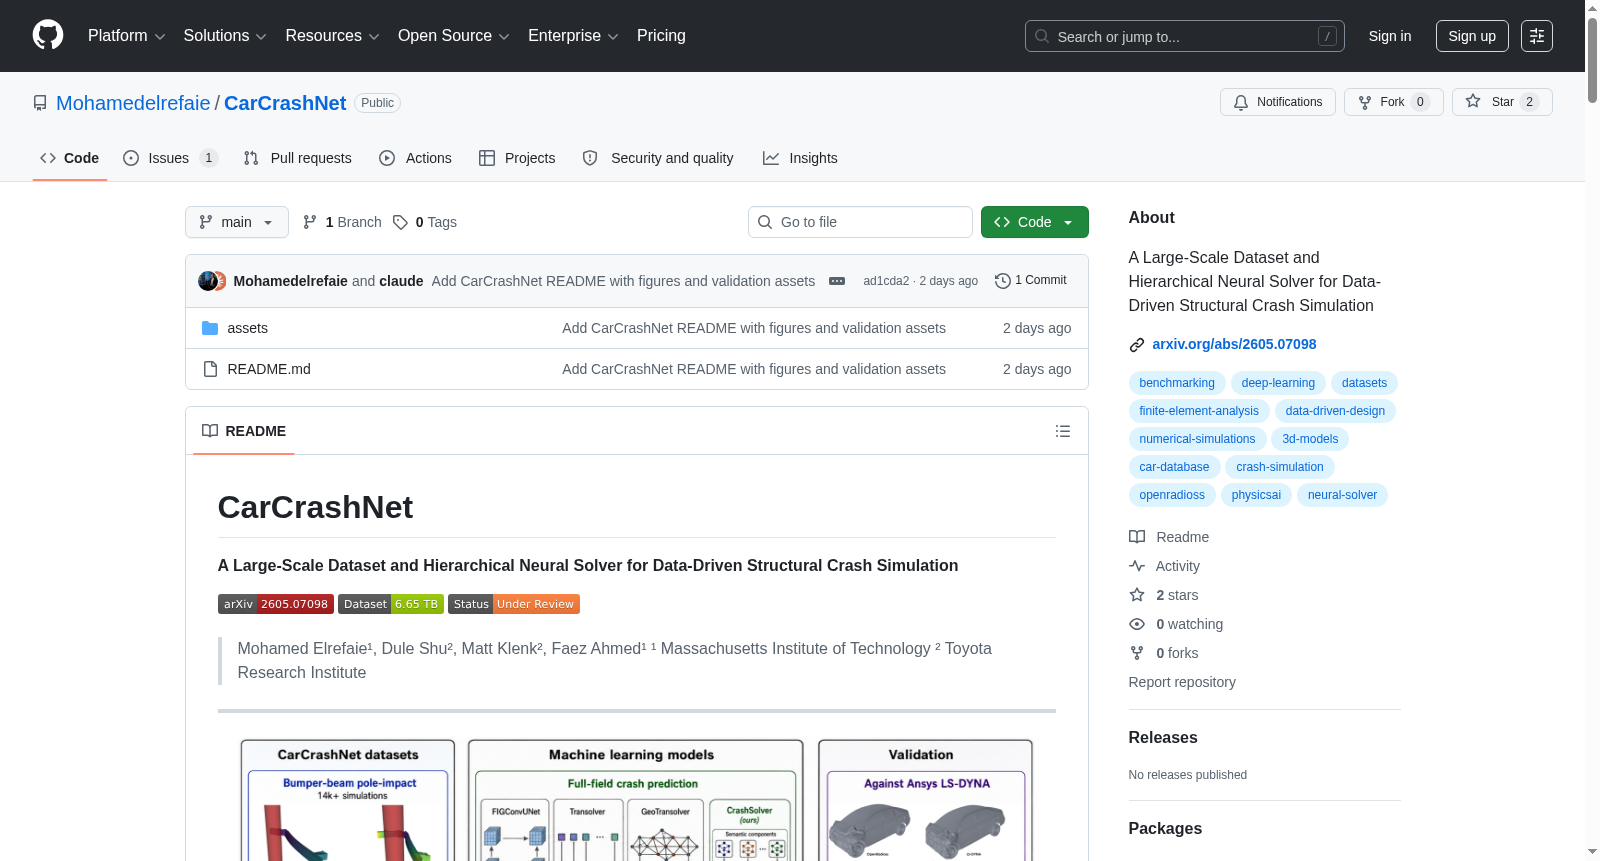Select the benchmarking topic tag
This screenshot has width=1600, height=861.
[1177, 383]
